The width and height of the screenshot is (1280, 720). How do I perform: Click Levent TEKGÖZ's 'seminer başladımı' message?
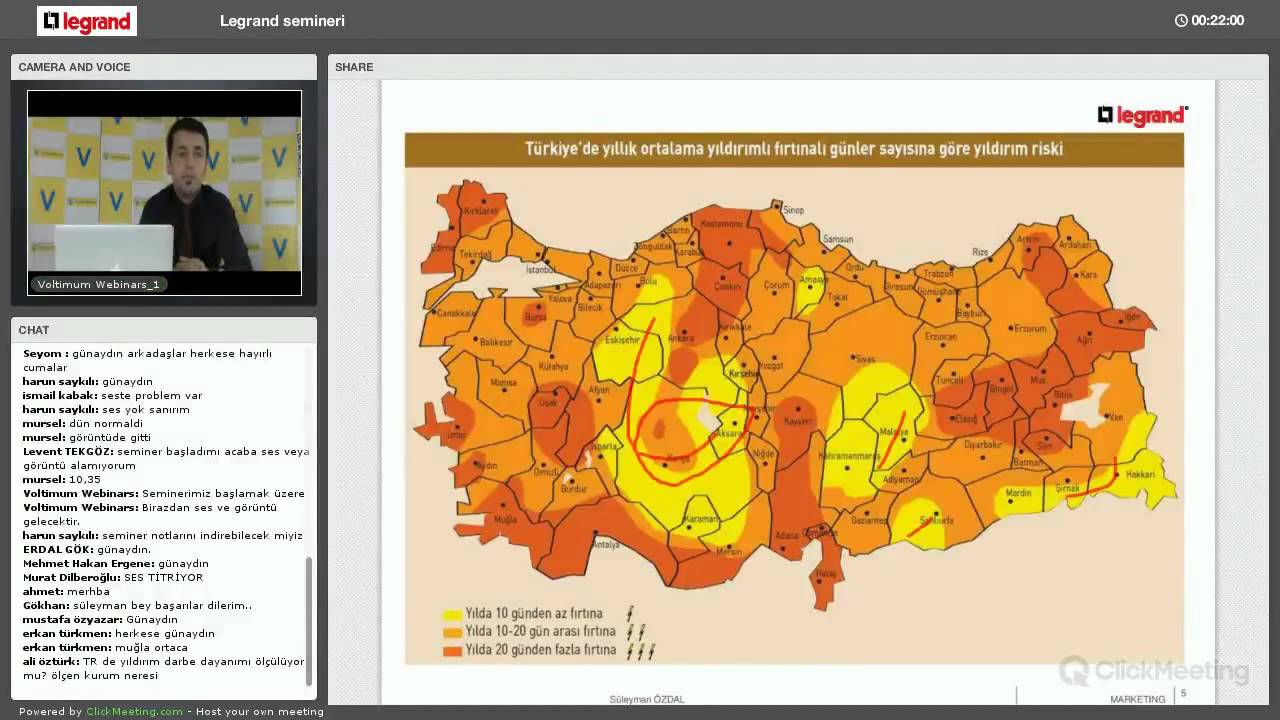[166, 458]
